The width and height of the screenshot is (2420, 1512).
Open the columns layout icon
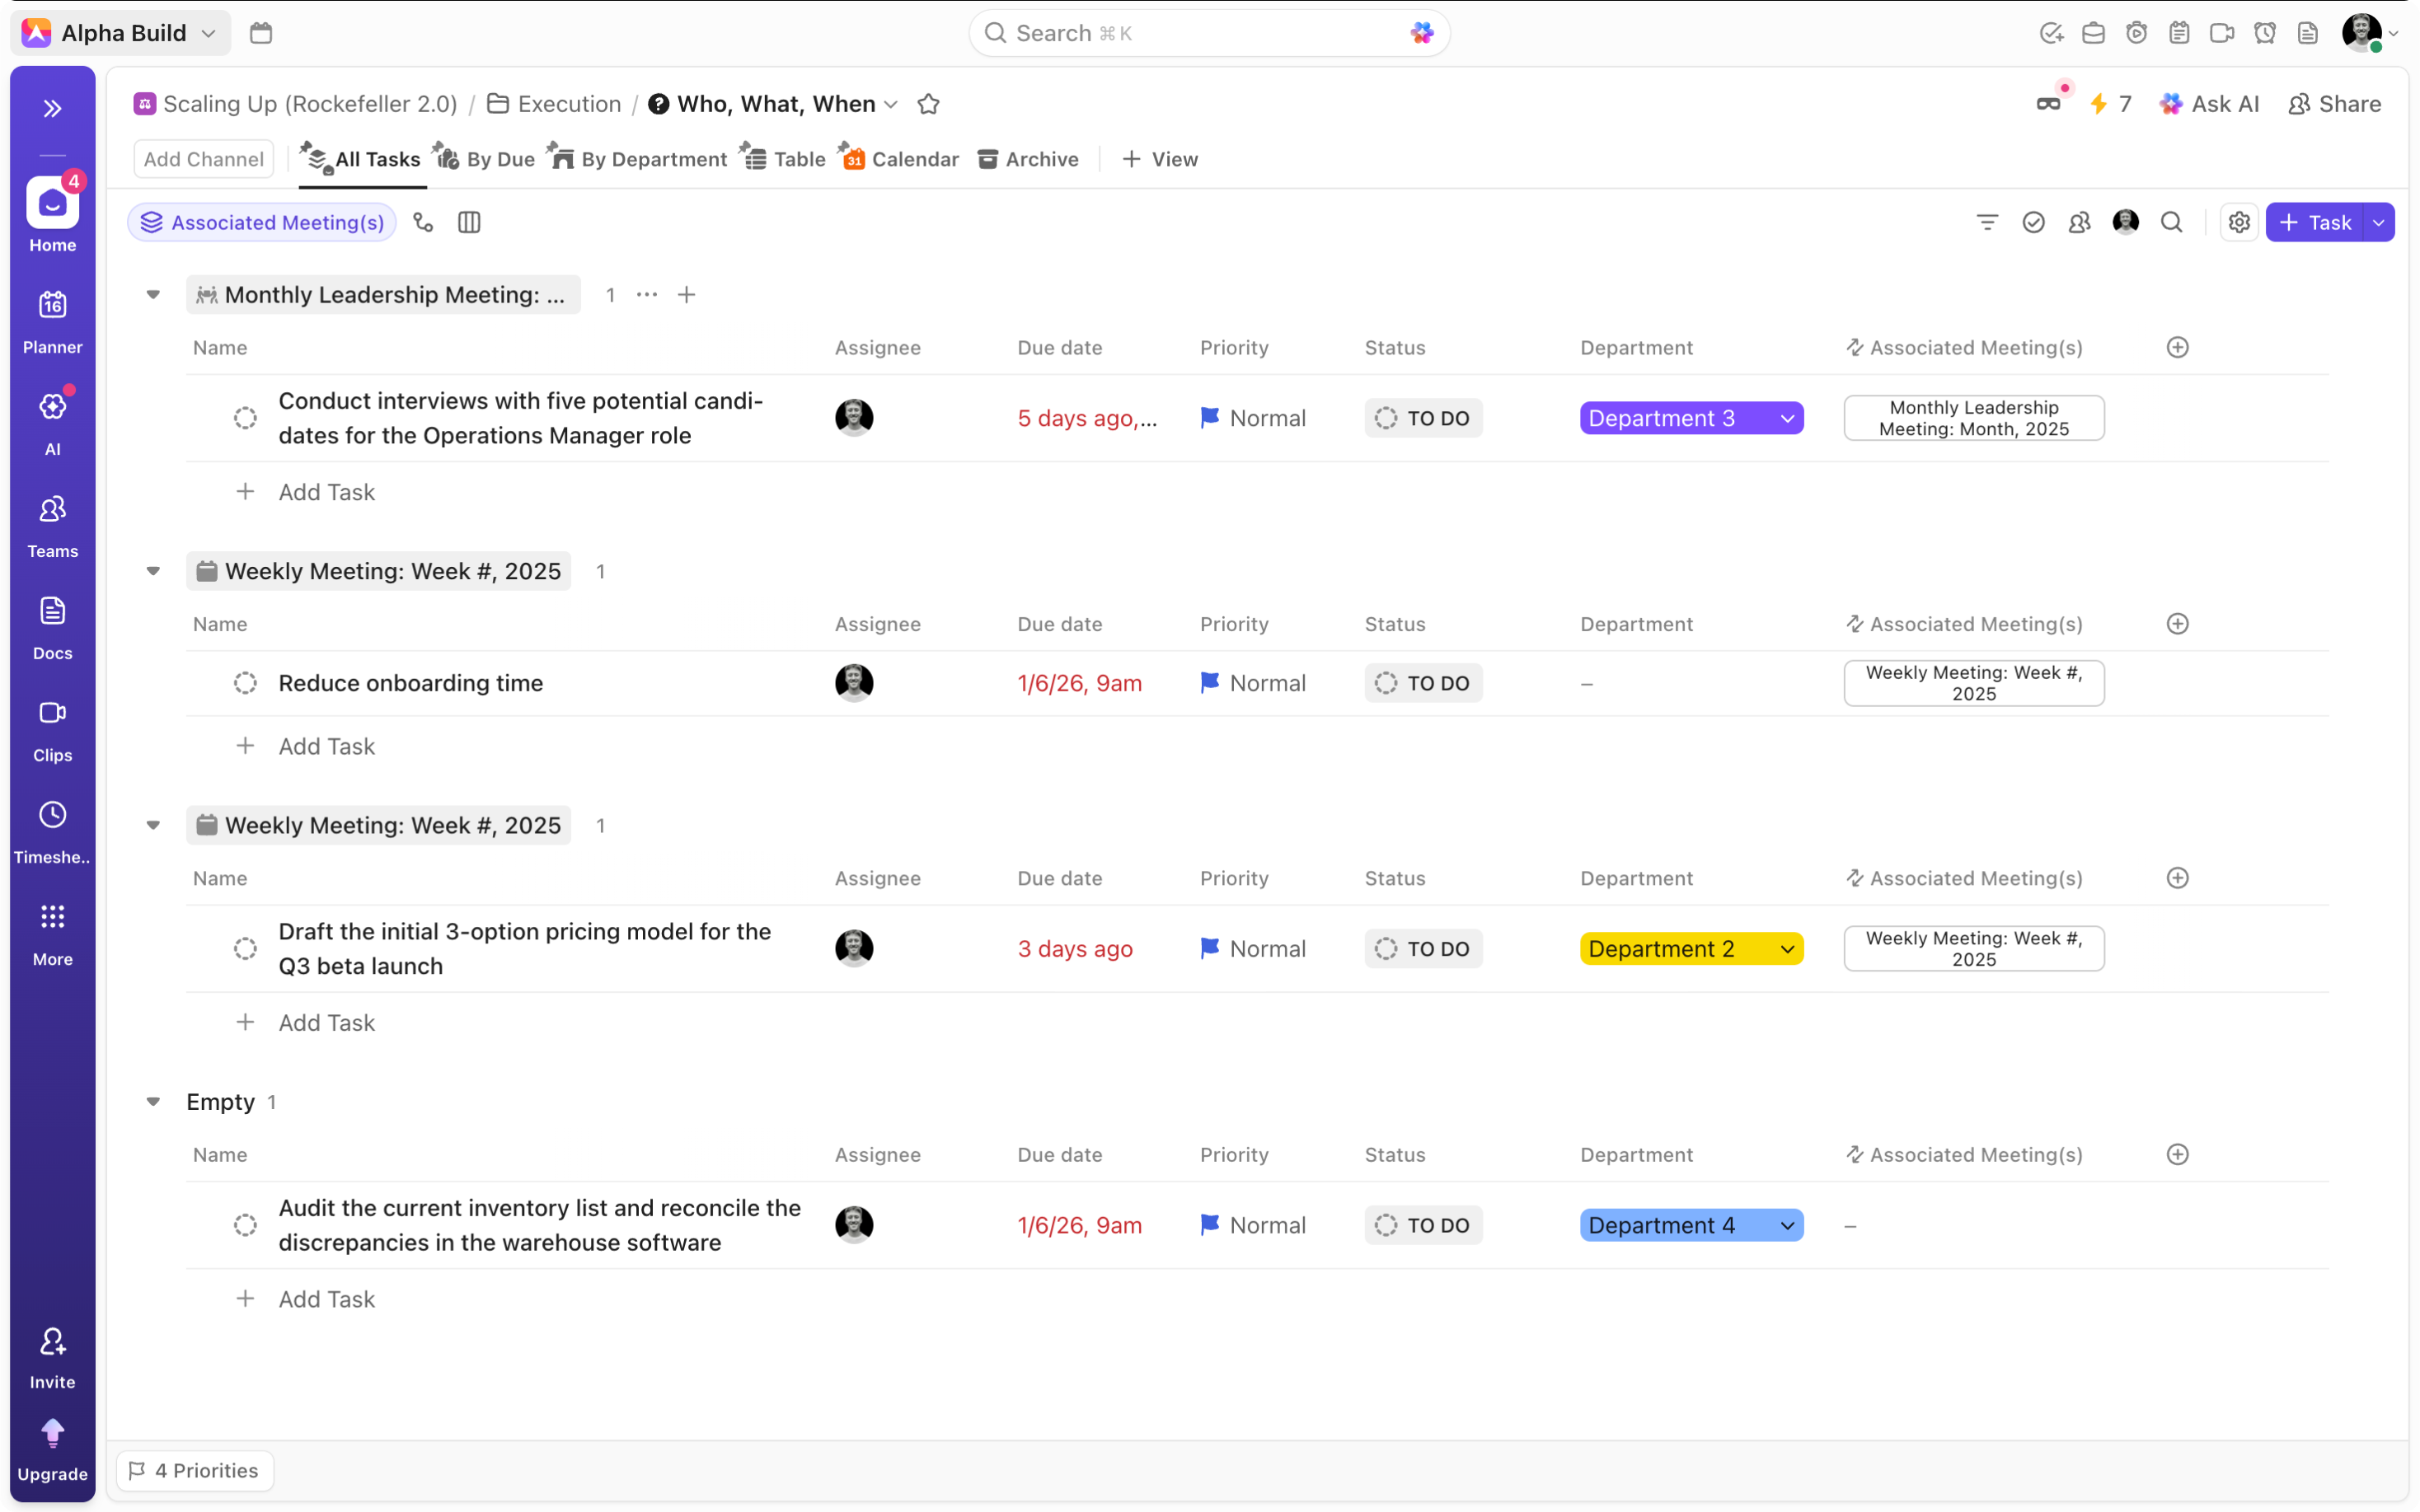click(469, 222)
